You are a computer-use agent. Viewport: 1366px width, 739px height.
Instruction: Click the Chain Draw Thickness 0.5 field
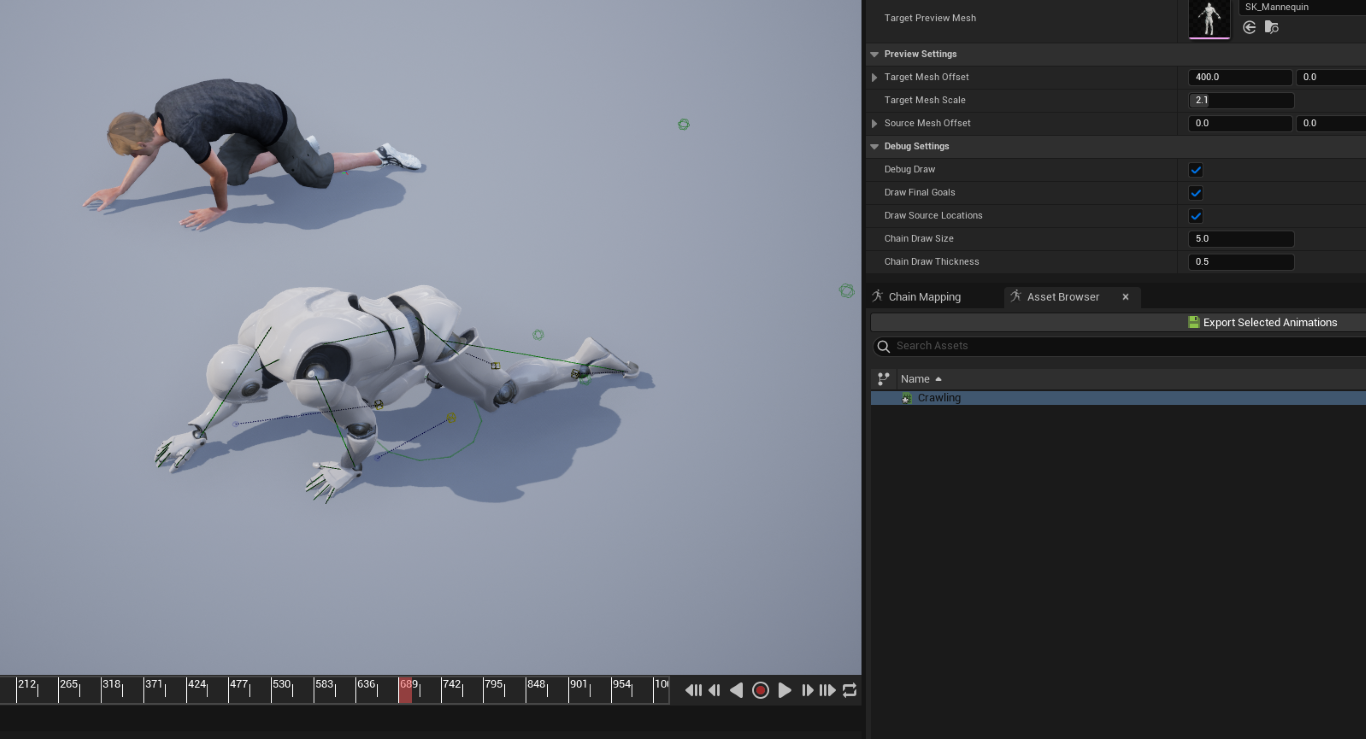point(1241,262)
